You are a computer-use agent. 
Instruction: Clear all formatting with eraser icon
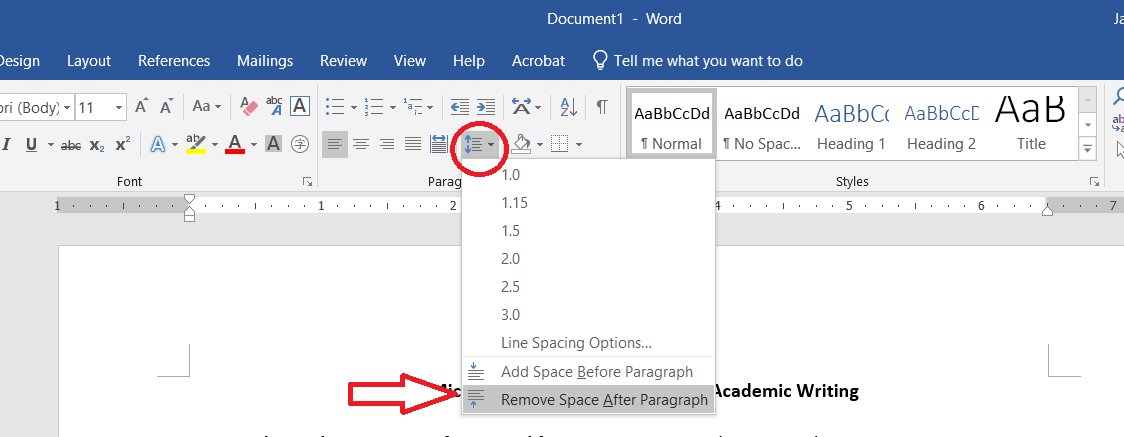click(x=249, y=107)
